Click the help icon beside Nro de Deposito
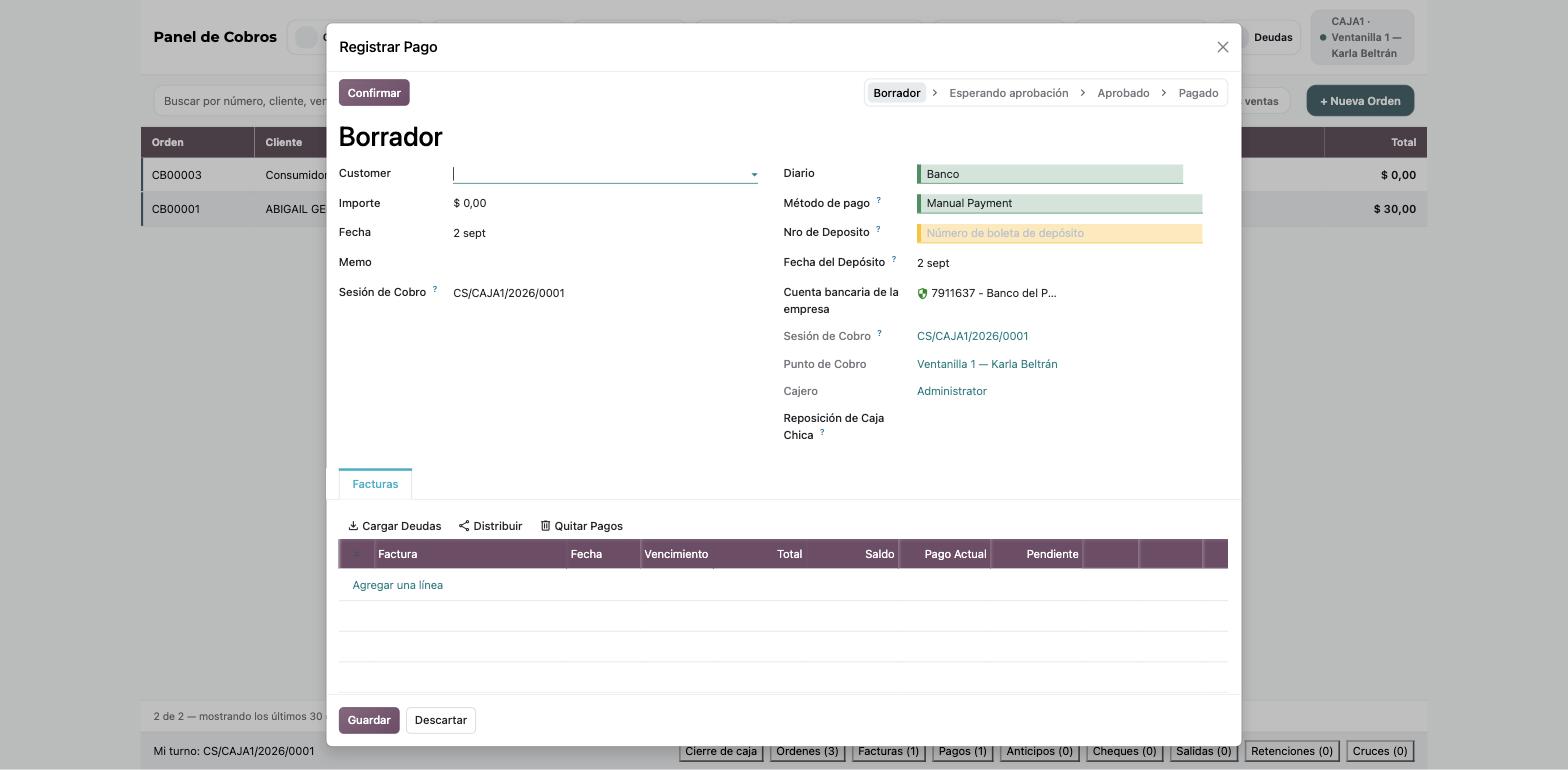This screenshot has height=770, width=1568. coord(878,229)
